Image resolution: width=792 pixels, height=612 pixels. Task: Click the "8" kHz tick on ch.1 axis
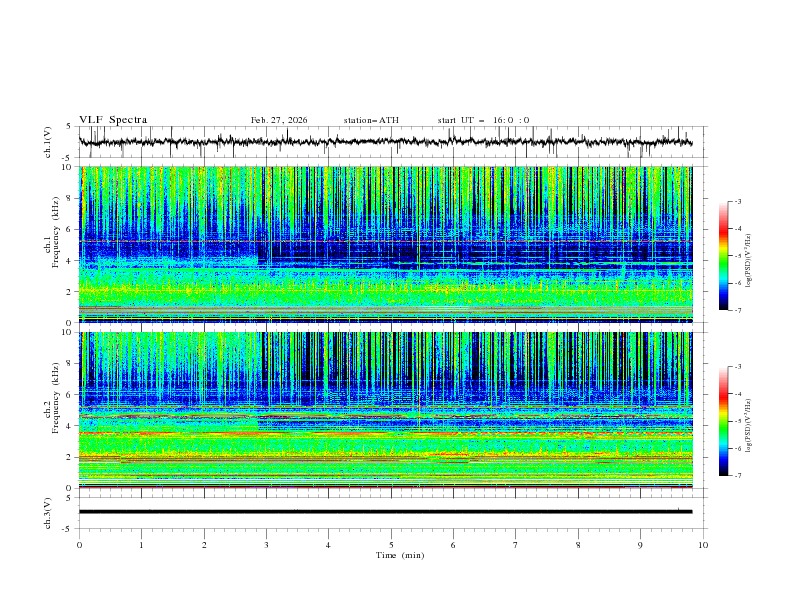71,198
